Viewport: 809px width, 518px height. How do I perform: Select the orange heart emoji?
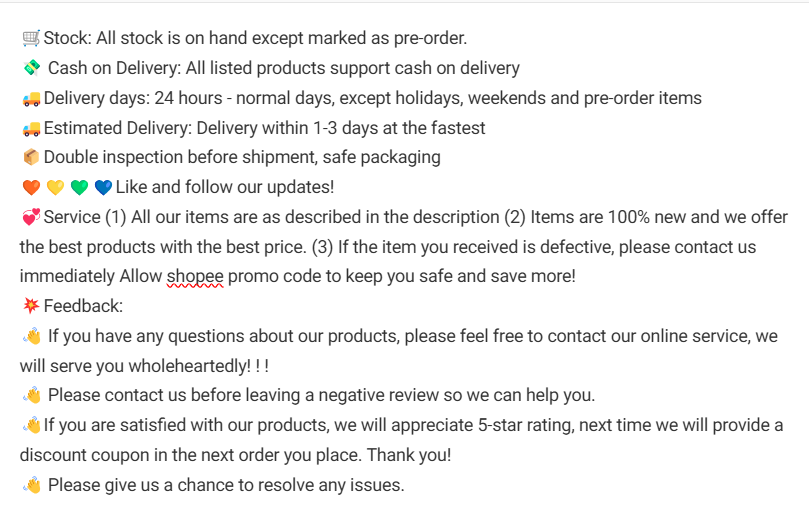(31, 187)
